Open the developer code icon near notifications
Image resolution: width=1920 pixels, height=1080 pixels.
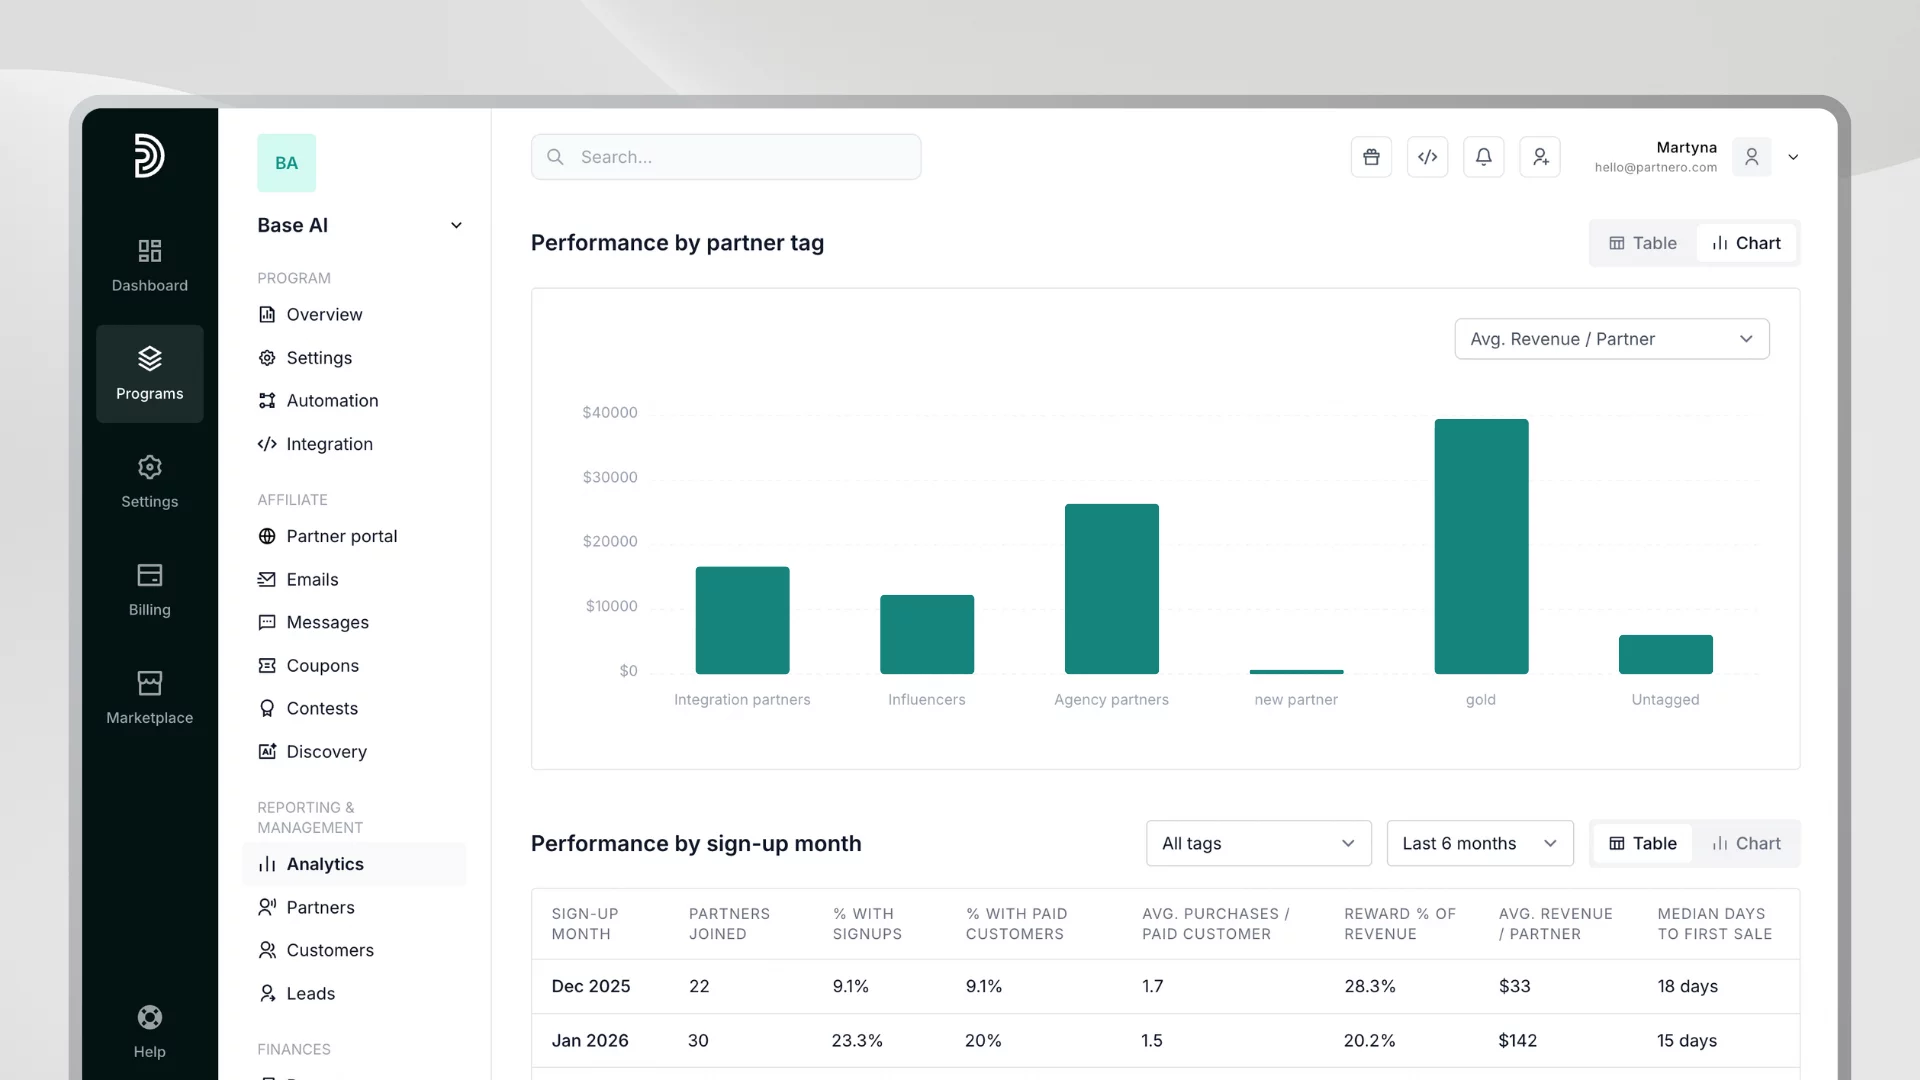click(x=1427, y=157)
